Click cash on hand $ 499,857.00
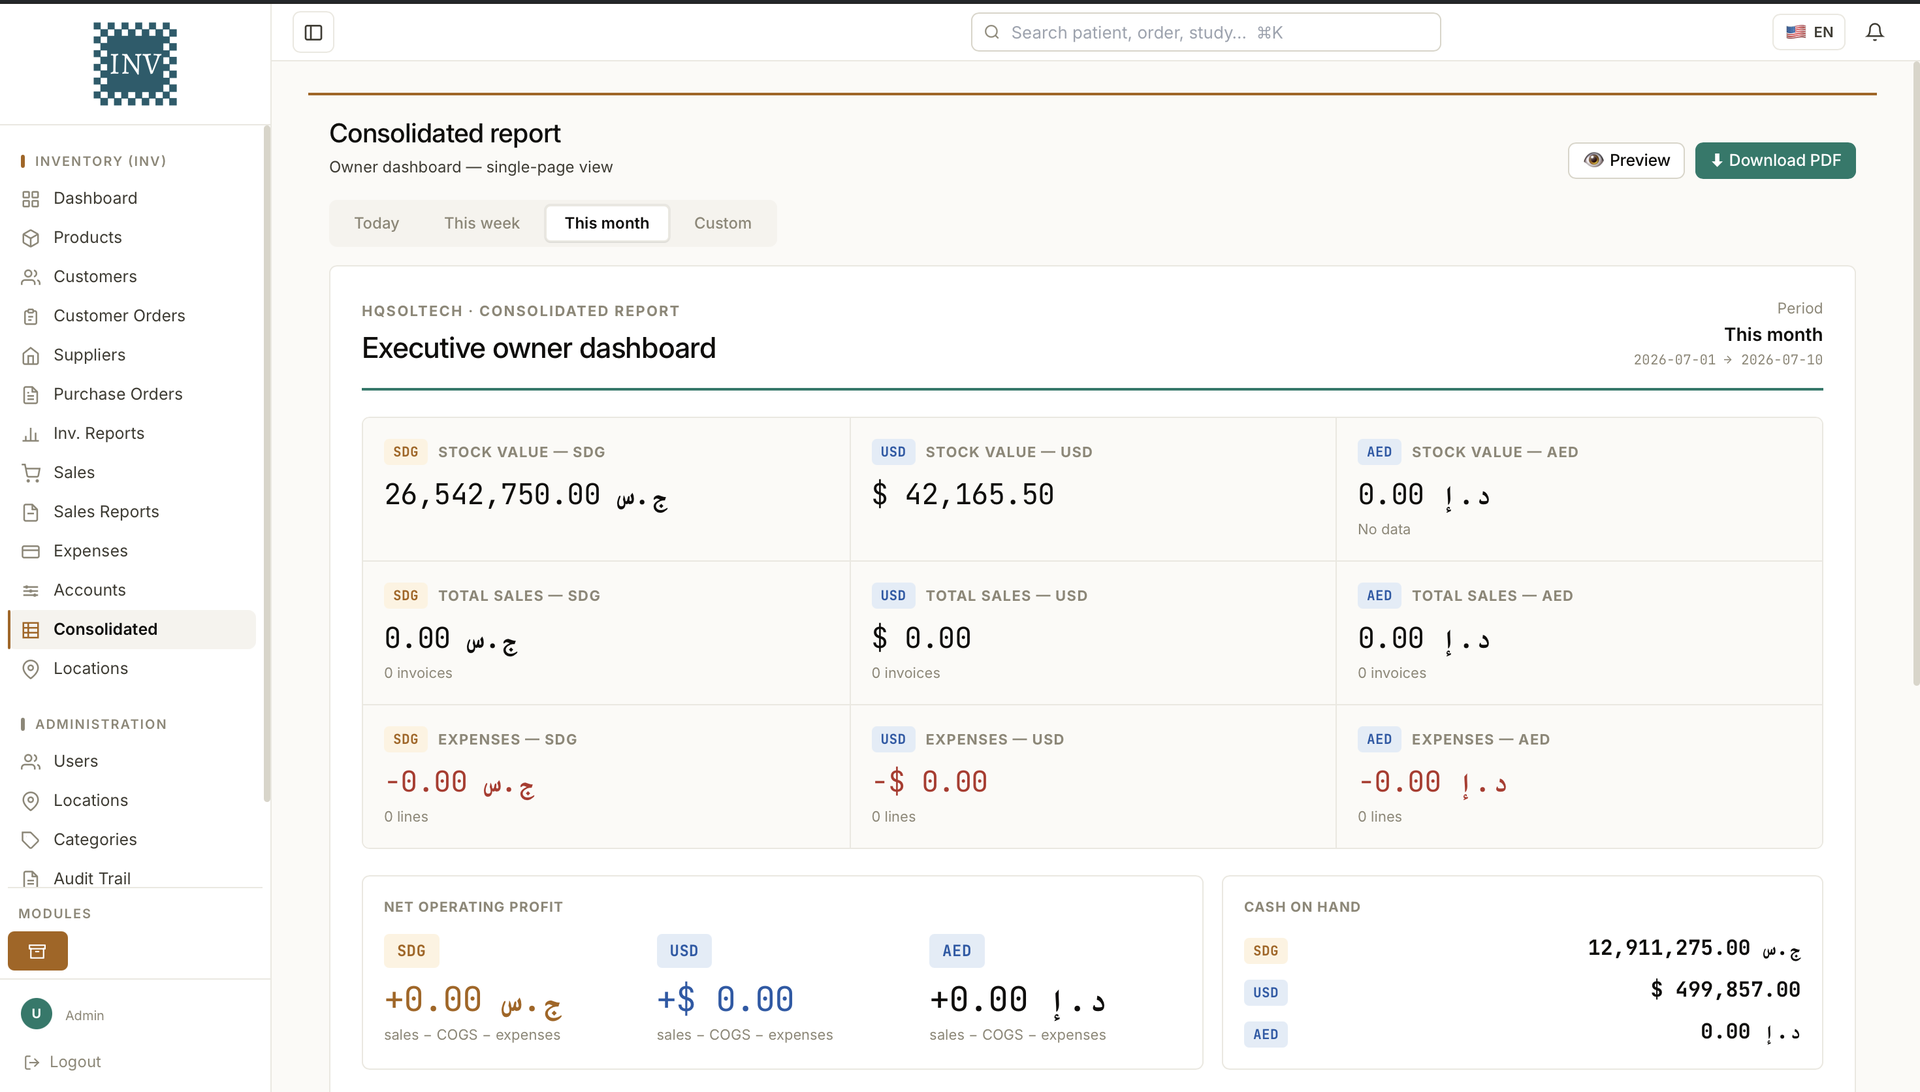The height and width of the screenshot is (1092, 1920). click(x=1725, y=990)
